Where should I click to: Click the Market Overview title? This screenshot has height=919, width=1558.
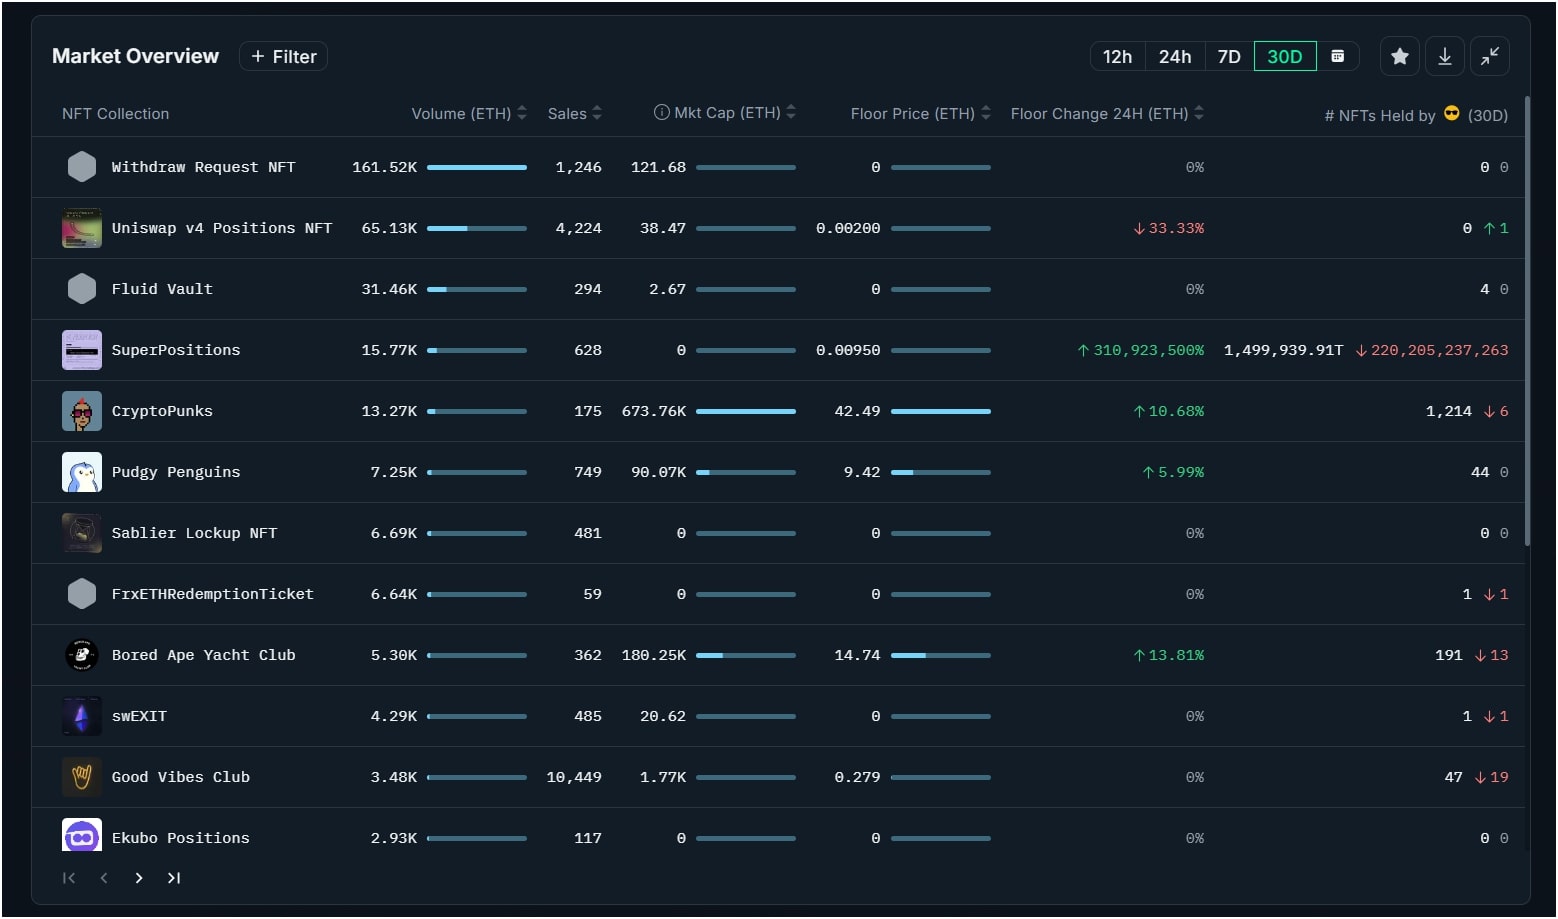click(135, 56)
